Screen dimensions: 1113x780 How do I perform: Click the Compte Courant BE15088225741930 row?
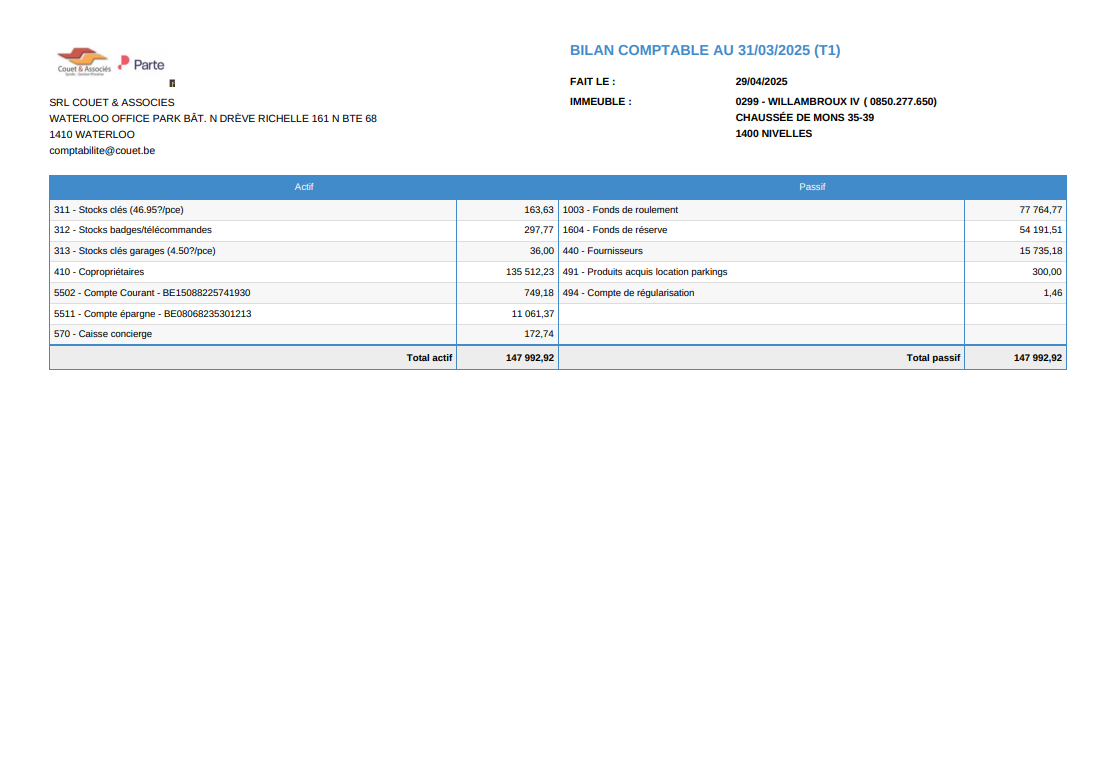(152, 293)
